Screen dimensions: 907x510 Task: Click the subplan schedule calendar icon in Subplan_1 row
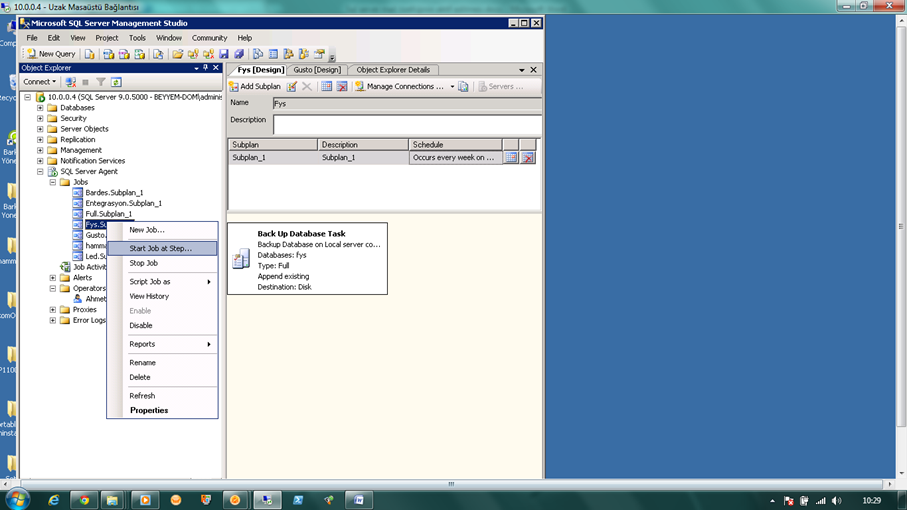(511, 158)
